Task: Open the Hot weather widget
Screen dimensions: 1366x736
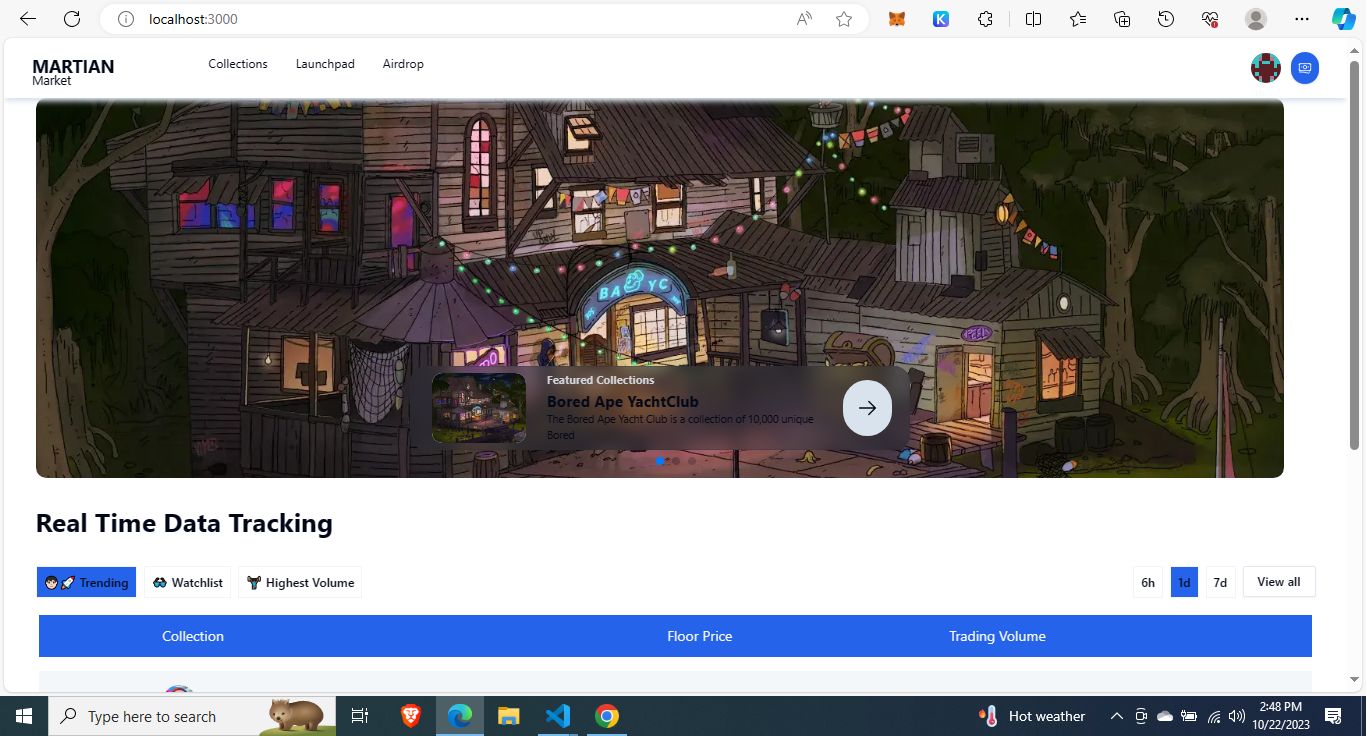Action: coord(1033,716)
